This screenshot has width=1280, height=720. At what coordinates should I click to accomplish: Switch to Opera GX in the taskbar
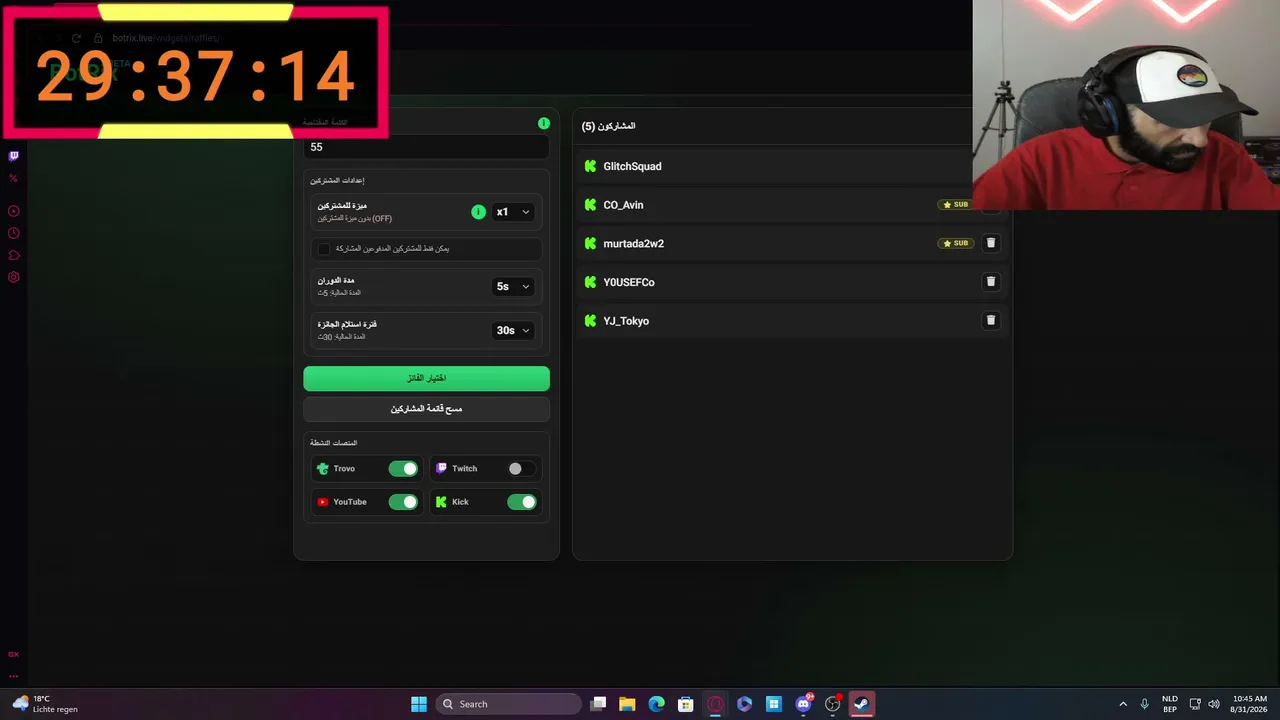pyautogui.click(x=715, y=704)
